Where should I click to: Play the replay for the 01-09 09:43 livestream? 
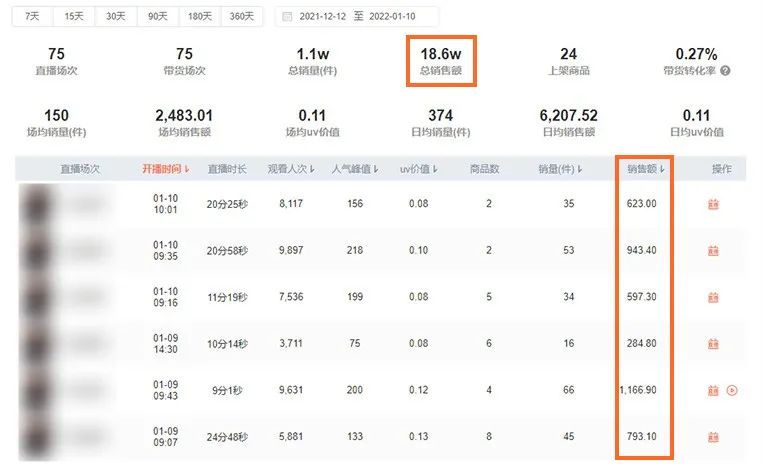(x=732, y=390)
